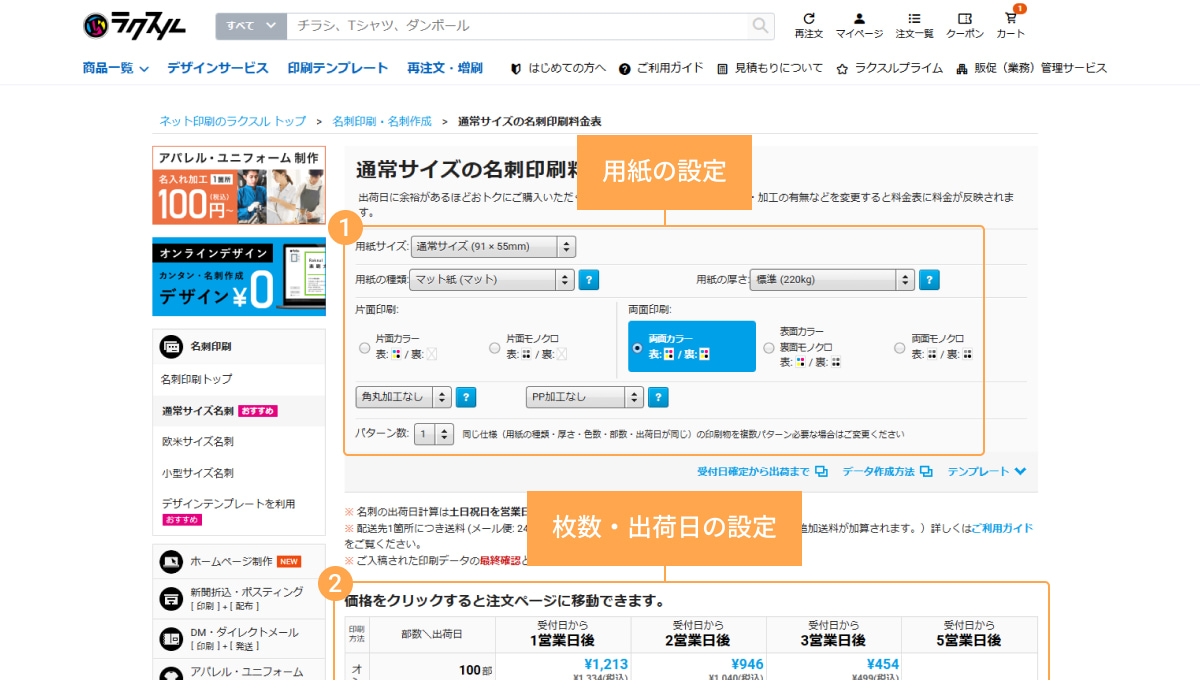Select 欧米サイズ名刺 sidebar item
Screen dimensions: 1200x680
(198, 441)
